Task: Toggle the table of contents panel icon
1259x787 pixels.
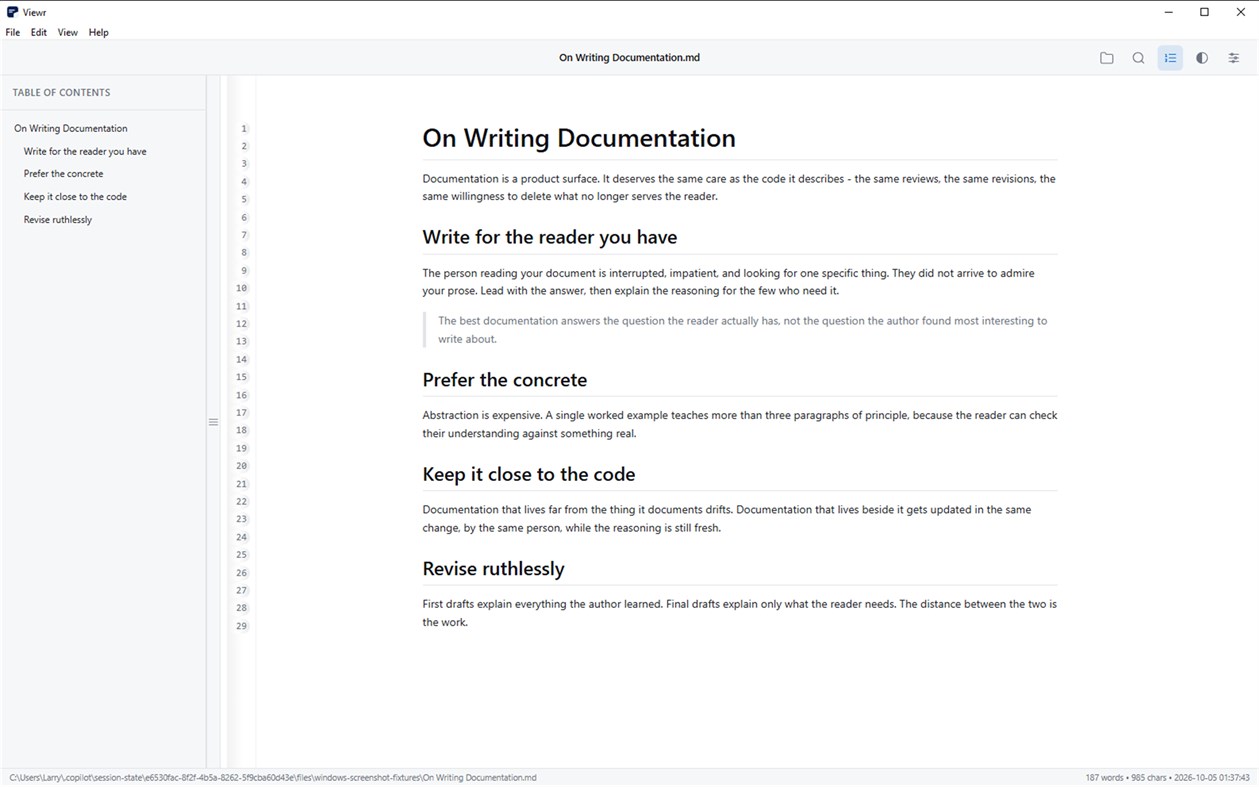Action: click(1170, 58)
